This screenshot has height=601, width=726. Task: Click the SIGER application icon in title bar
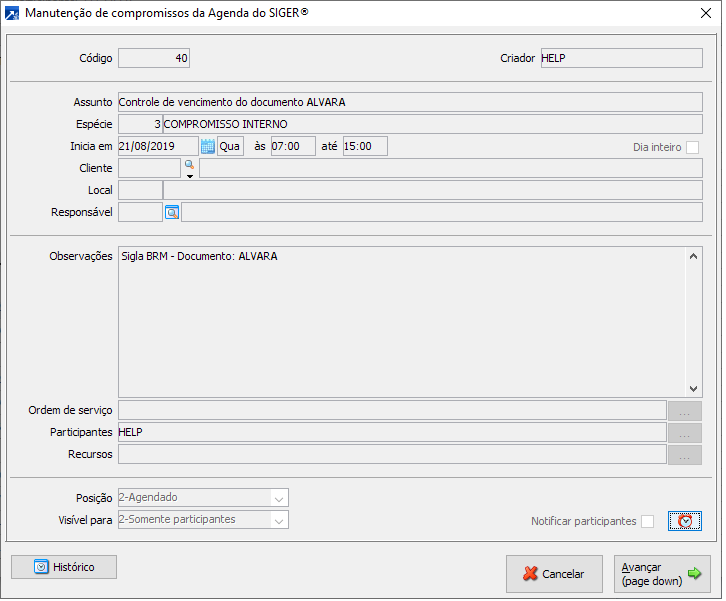(12, 13)
